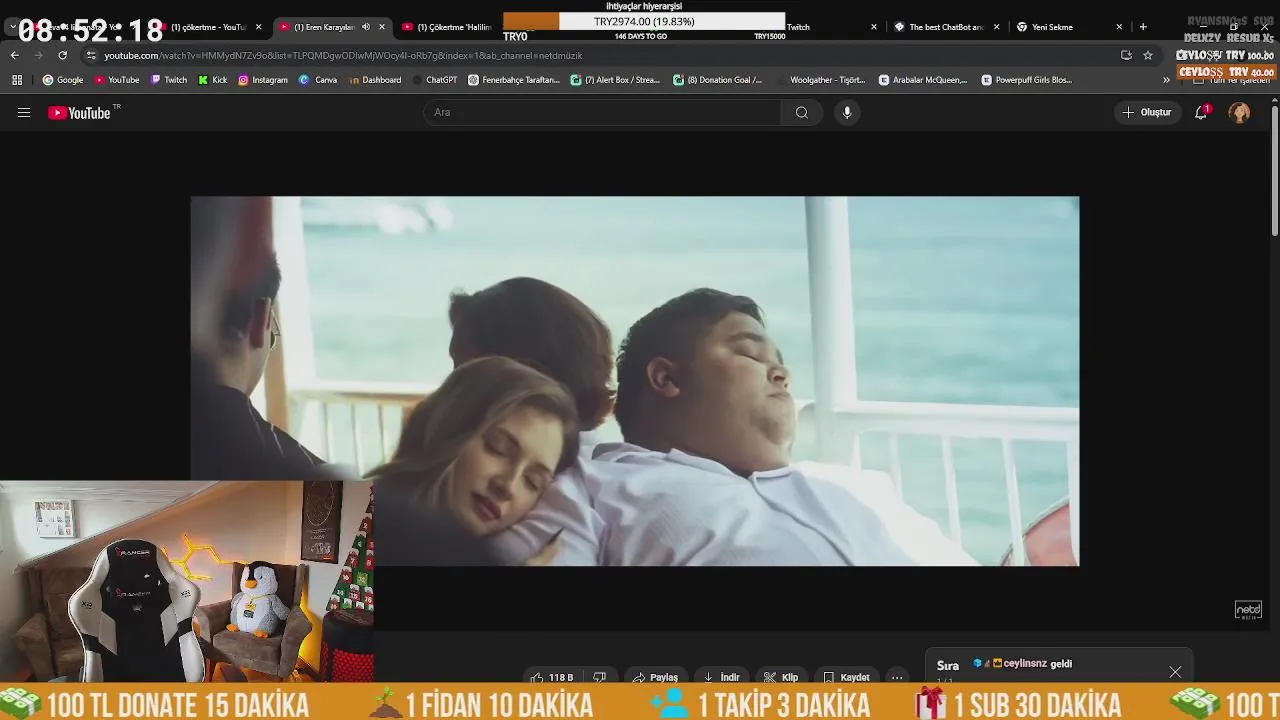The height and width of the screenshot is (720, 1280).
Task: Close the Yeni Sekme tab
Action: tap(1119, 27)
